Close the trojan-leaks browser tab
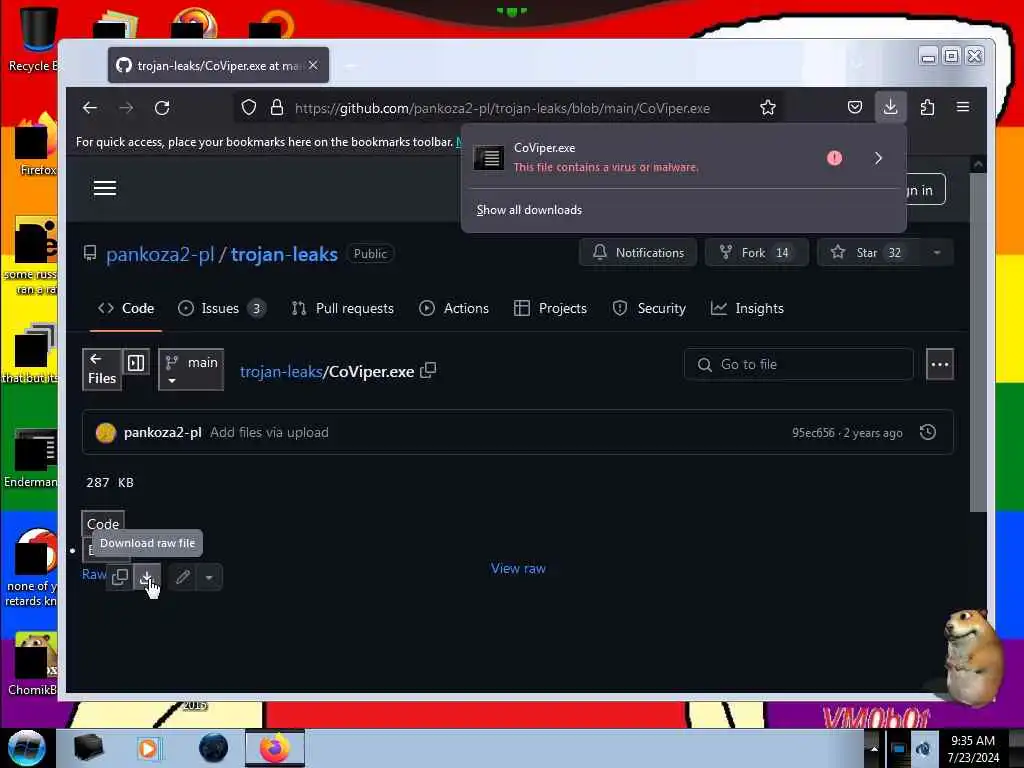This screenshot has width=1024, height=768. (x=313, y=65)
